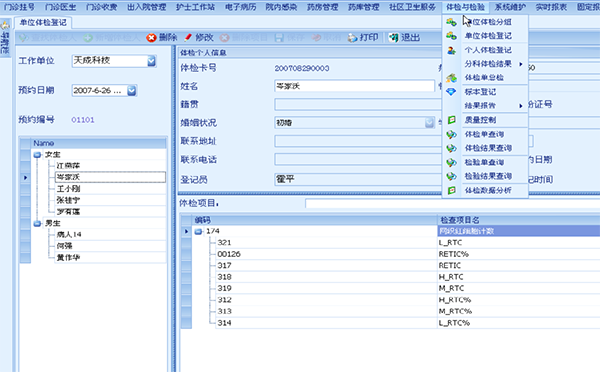Image resolution: width=600 pixels, height=372 pixels.
Task: Select 个人体检登记 person icon in menu
Action: pyautogui.click(x=452, y=50)
